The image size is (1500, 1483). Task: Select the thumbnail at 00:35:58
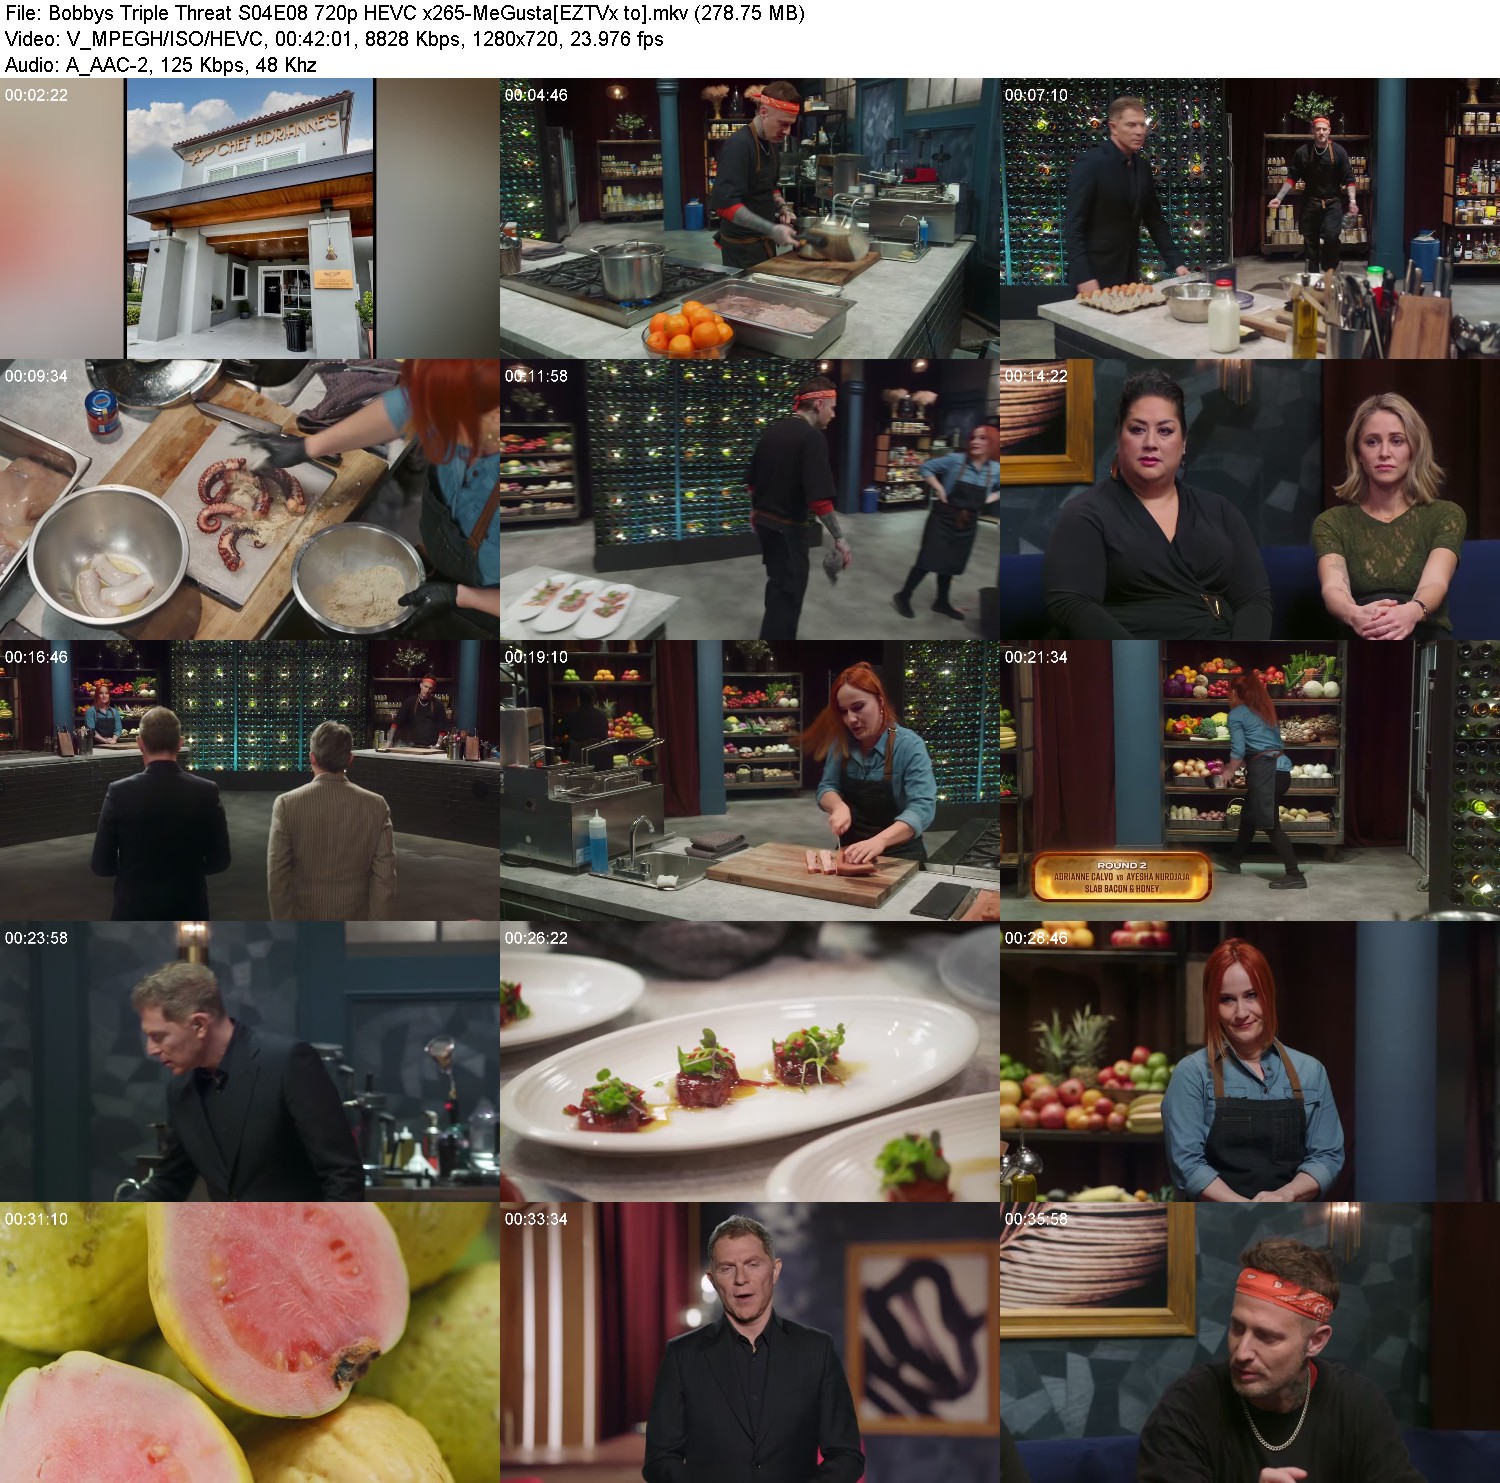coord(1250,1343)
